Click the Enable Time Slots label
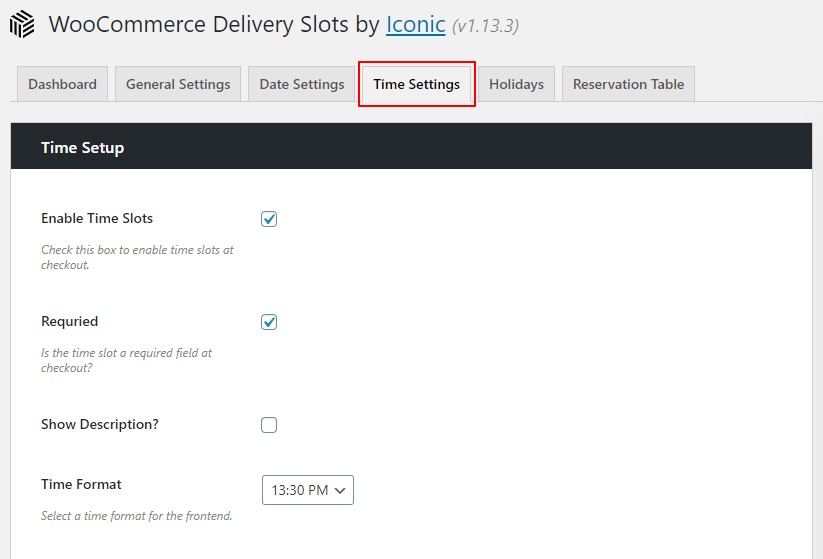Image resolution: width=823 pixels, height=559 pixels. [97, 218]
